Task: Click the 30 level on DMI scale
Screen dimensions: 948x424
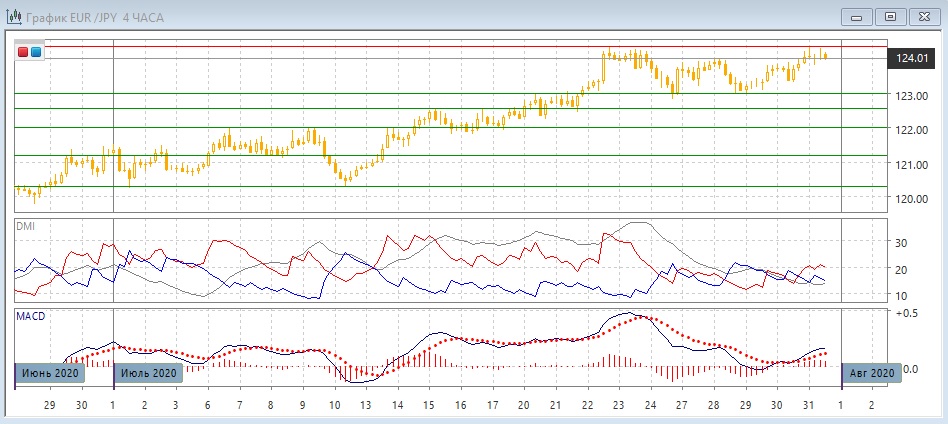Action: point(900,243)
